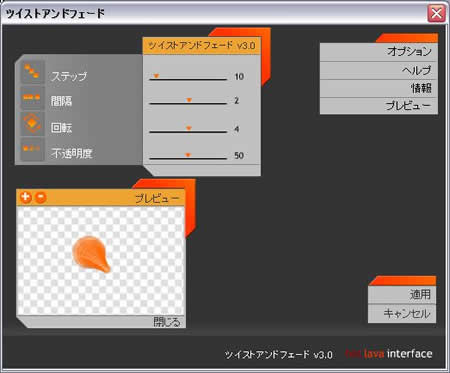Click the 回転 slider handle
Image resolution: width=450 pixels, height=373 pixels.
click(x=189, y=128)
